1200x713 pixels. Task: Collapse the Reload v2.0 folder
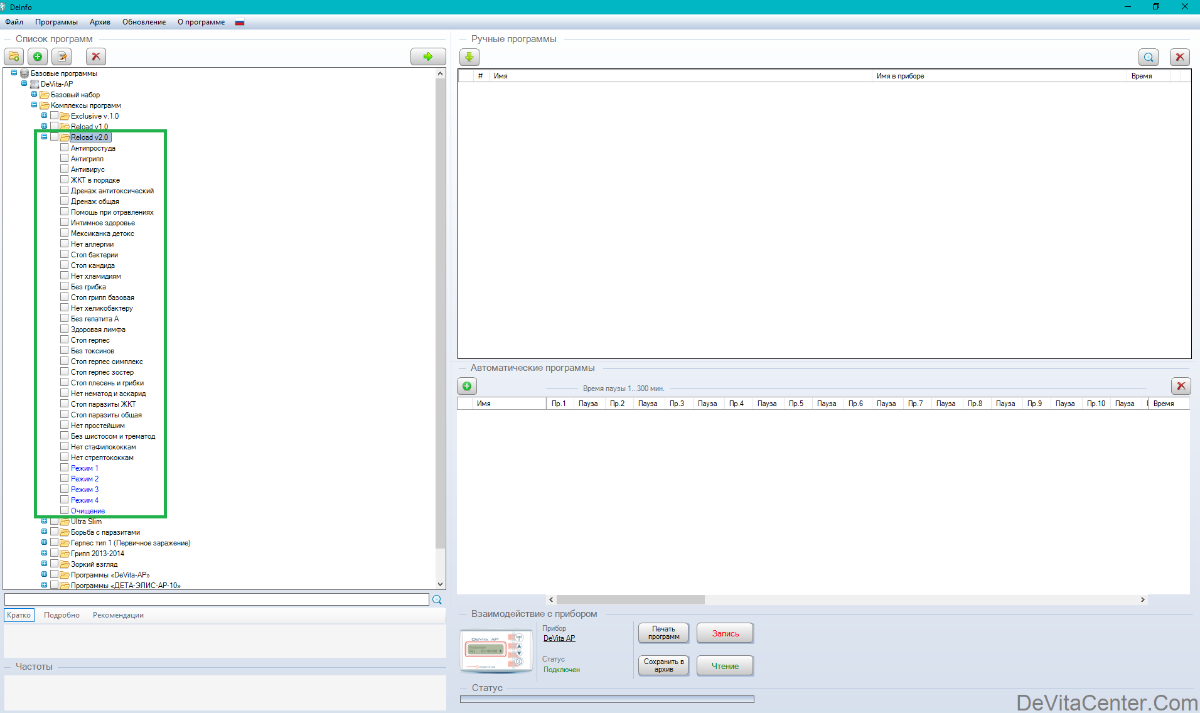tap(44, 137)
